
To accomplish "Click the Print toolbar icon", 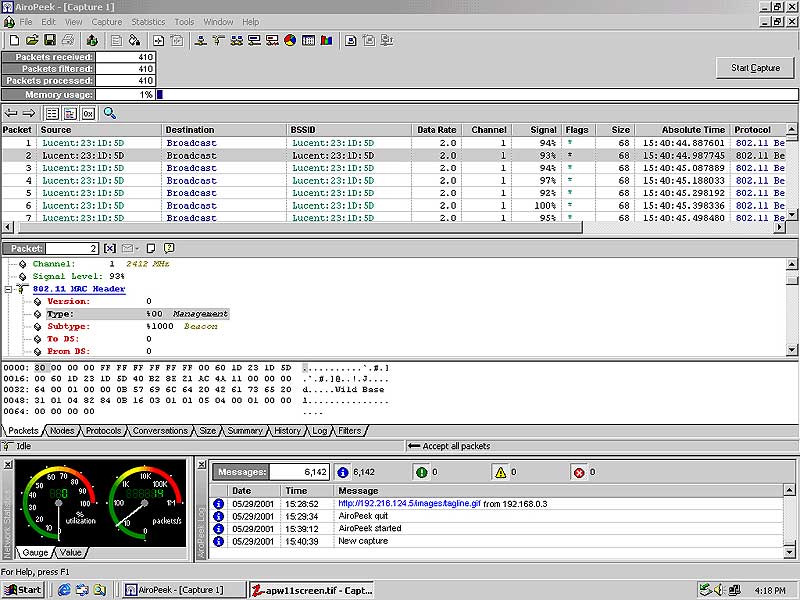I will pos(68,40).
